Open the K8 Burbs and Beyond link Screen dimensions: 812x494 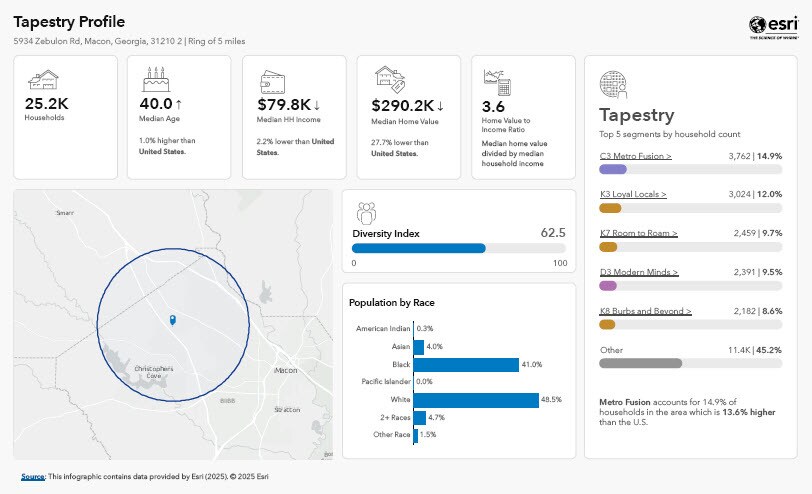point(645,311)
